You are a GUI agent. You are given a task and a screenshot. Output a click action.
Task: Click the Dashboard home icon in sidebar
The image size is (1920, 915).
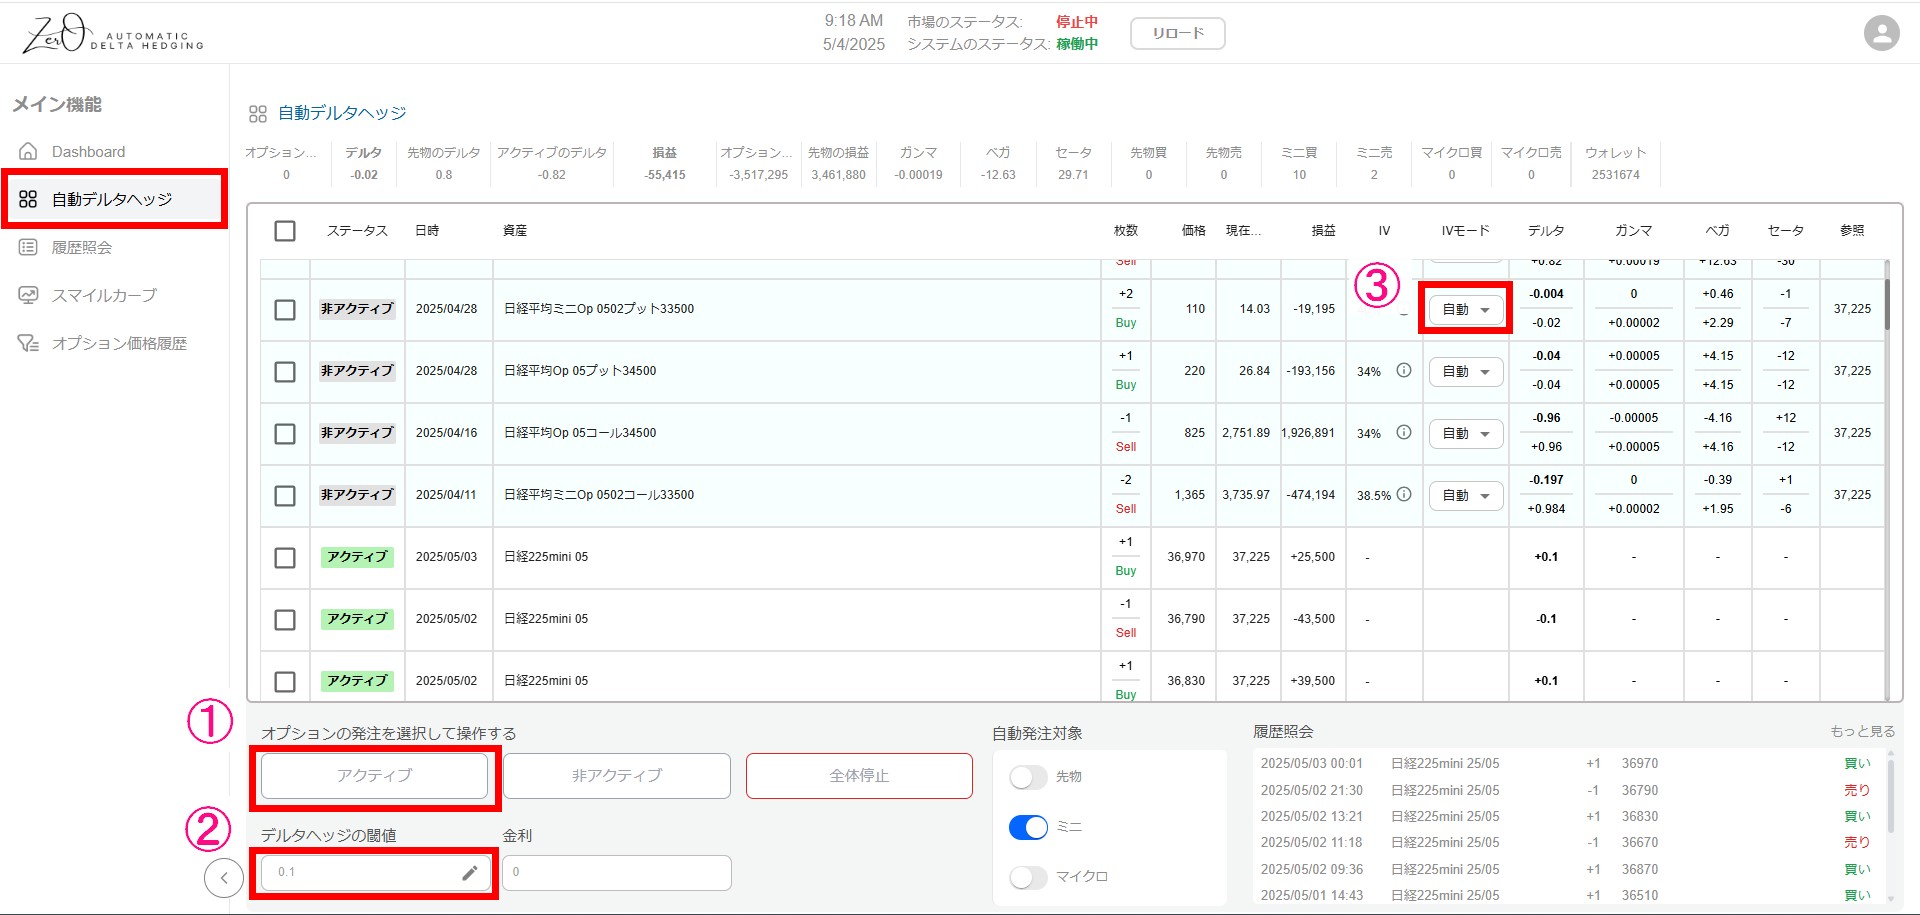[x=29, y=152]
